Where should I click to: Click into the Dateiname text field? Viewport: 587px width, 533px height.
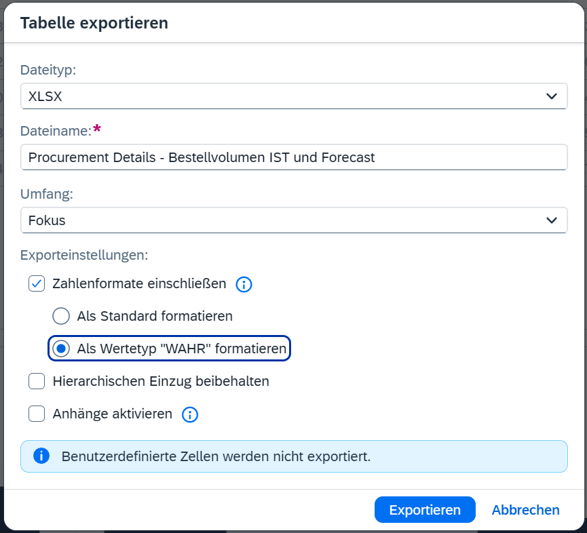pyautogui.click(x=294, y=157)
